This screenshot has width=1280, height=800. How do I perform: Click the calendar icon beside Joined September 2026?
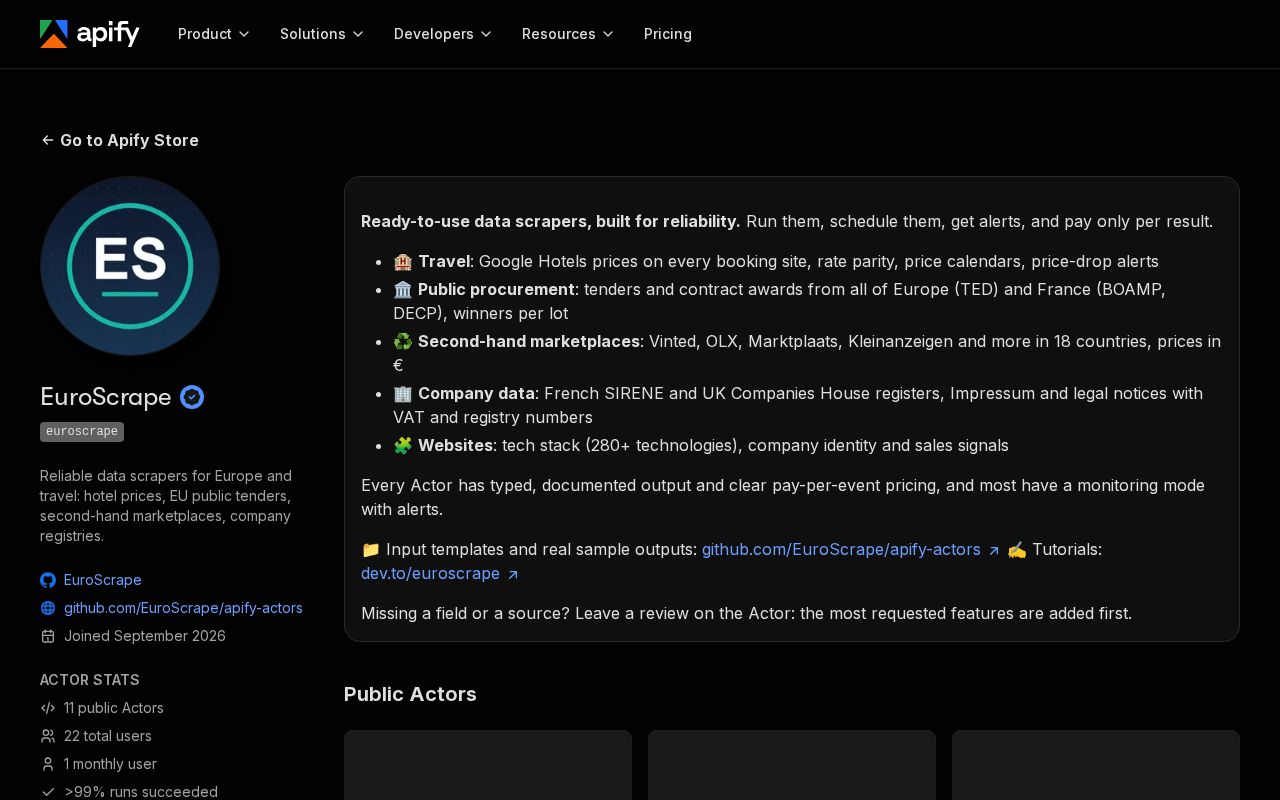(48, 636)
